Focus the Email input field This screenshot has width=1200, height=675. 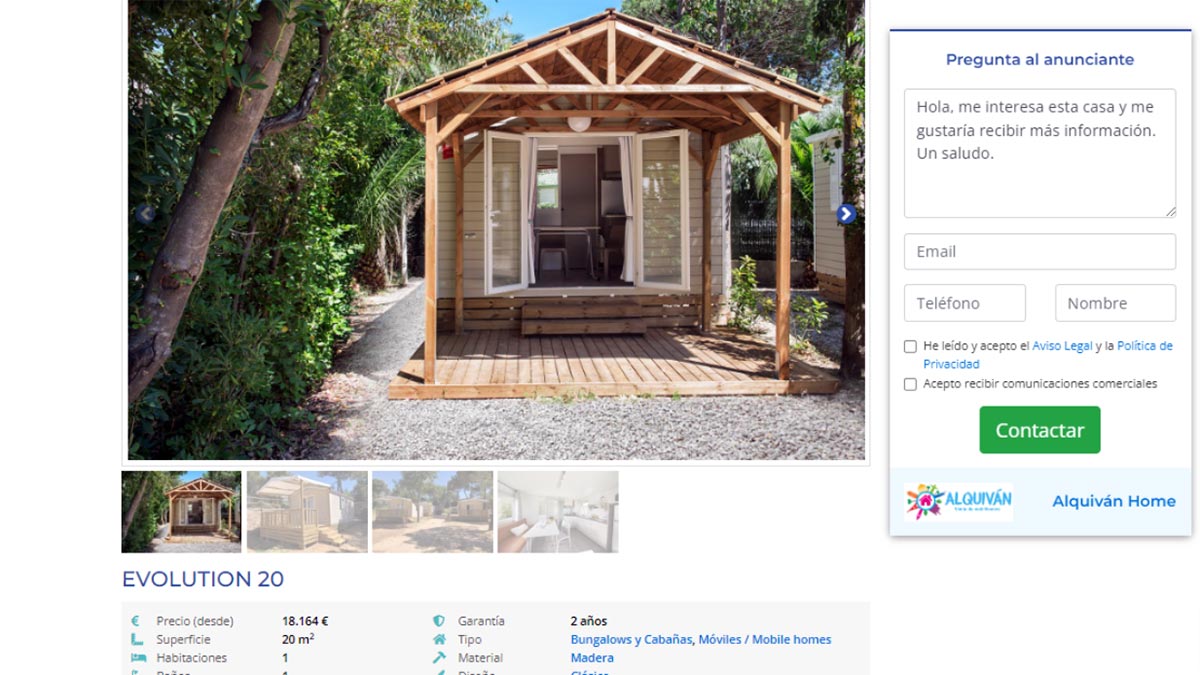(x=1040, y=252)
